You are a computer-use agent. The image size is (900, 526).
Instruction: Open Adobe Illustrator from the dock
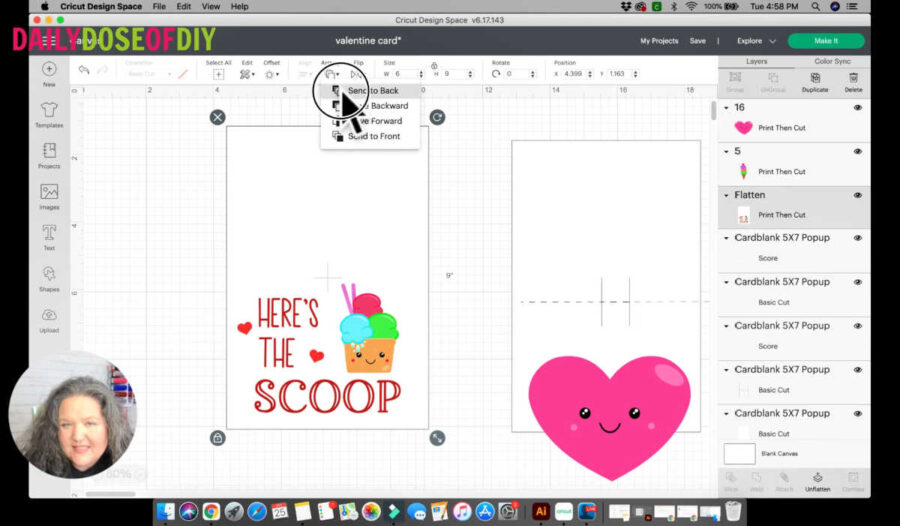(541, 511)
